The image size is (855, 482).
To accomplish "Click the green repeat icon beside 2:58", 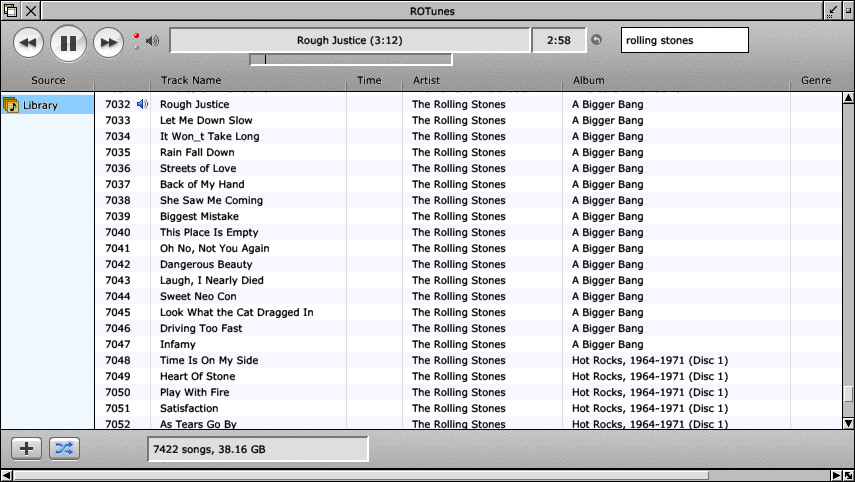I will 597,40.
